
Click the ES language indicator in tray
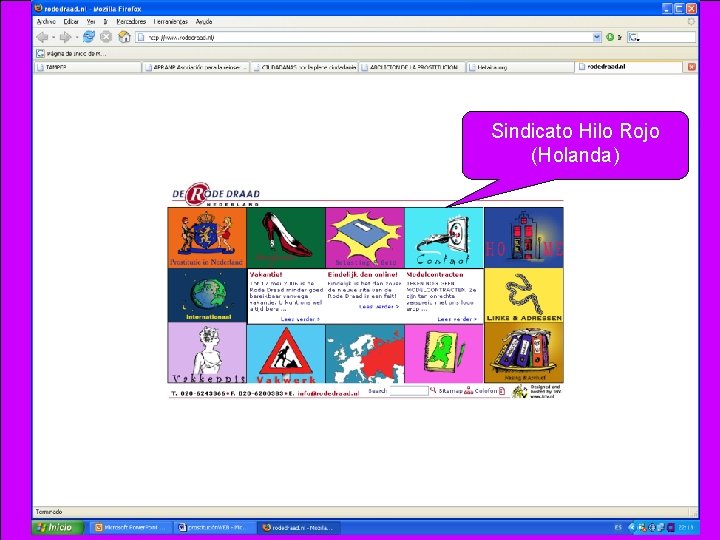pyautogui.click(x=618, y=528)
